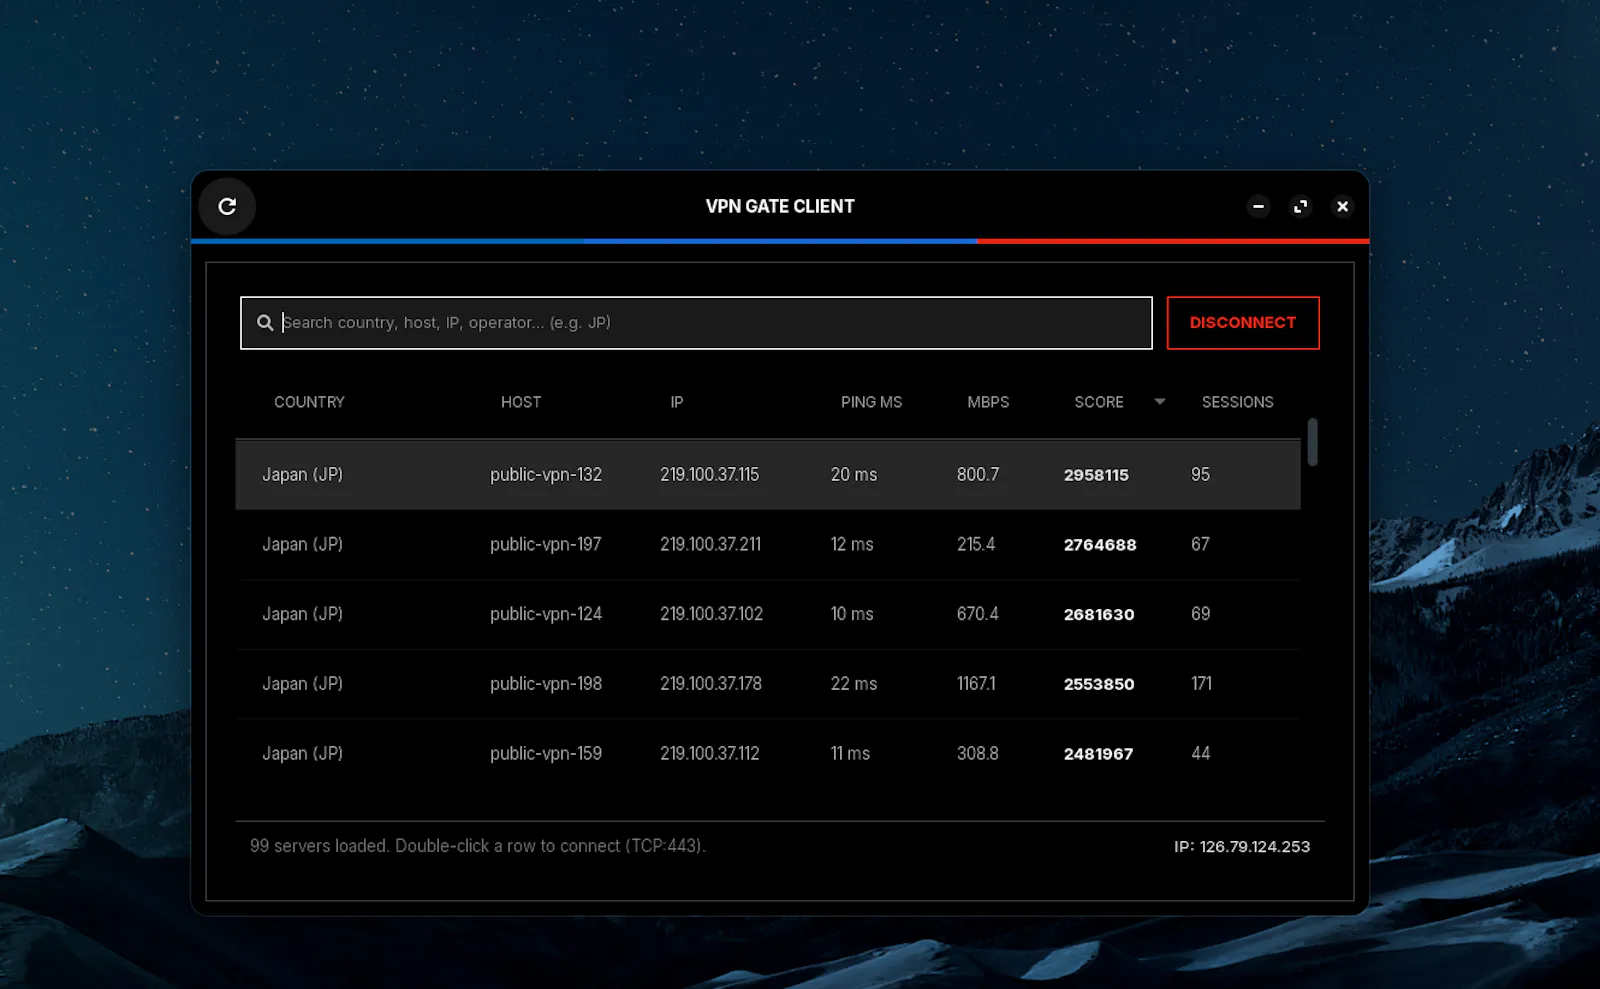Screen dimensions: 1600x989
Task: Click IP address 219.100.37.211
Action: point(710,545)
